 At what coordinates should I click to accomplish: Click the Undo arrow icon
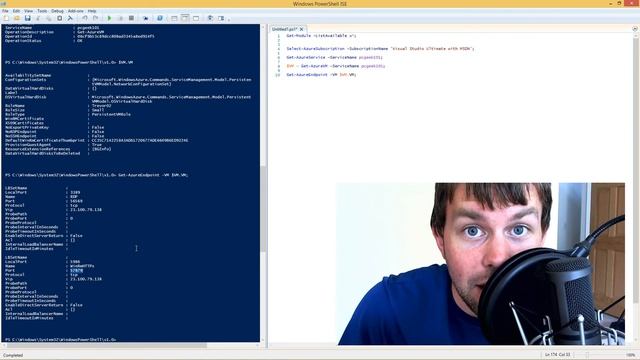tap(84, 18)
